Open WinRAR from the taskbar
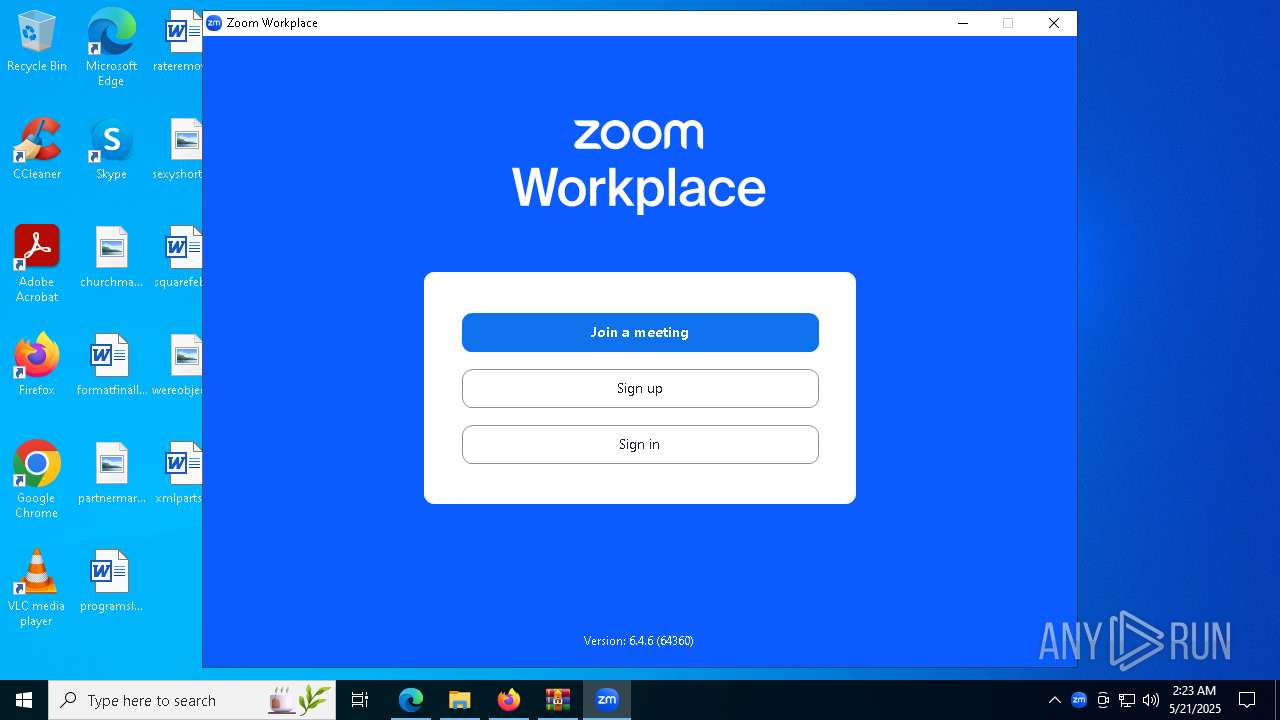This screenshot has height=720, width=1280. pos(558,700)
